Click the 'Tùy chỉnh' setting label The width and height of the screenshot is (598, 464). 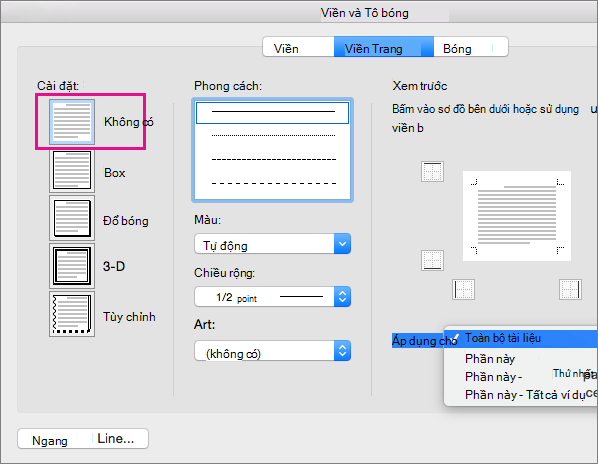[x=129, y=317]
